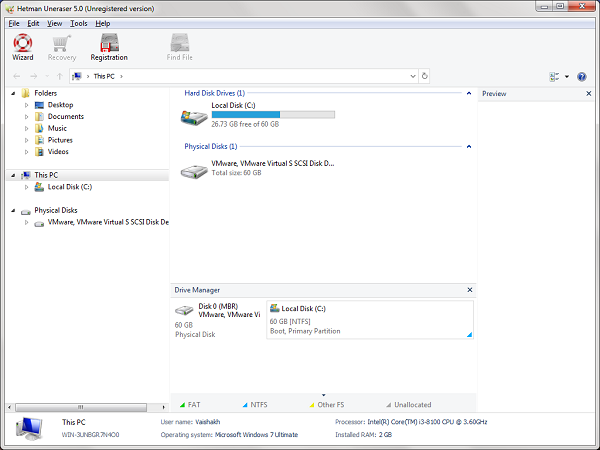Close the Preview panel
The width and height of the screenshot is (600, 450).
pos(589,93)
